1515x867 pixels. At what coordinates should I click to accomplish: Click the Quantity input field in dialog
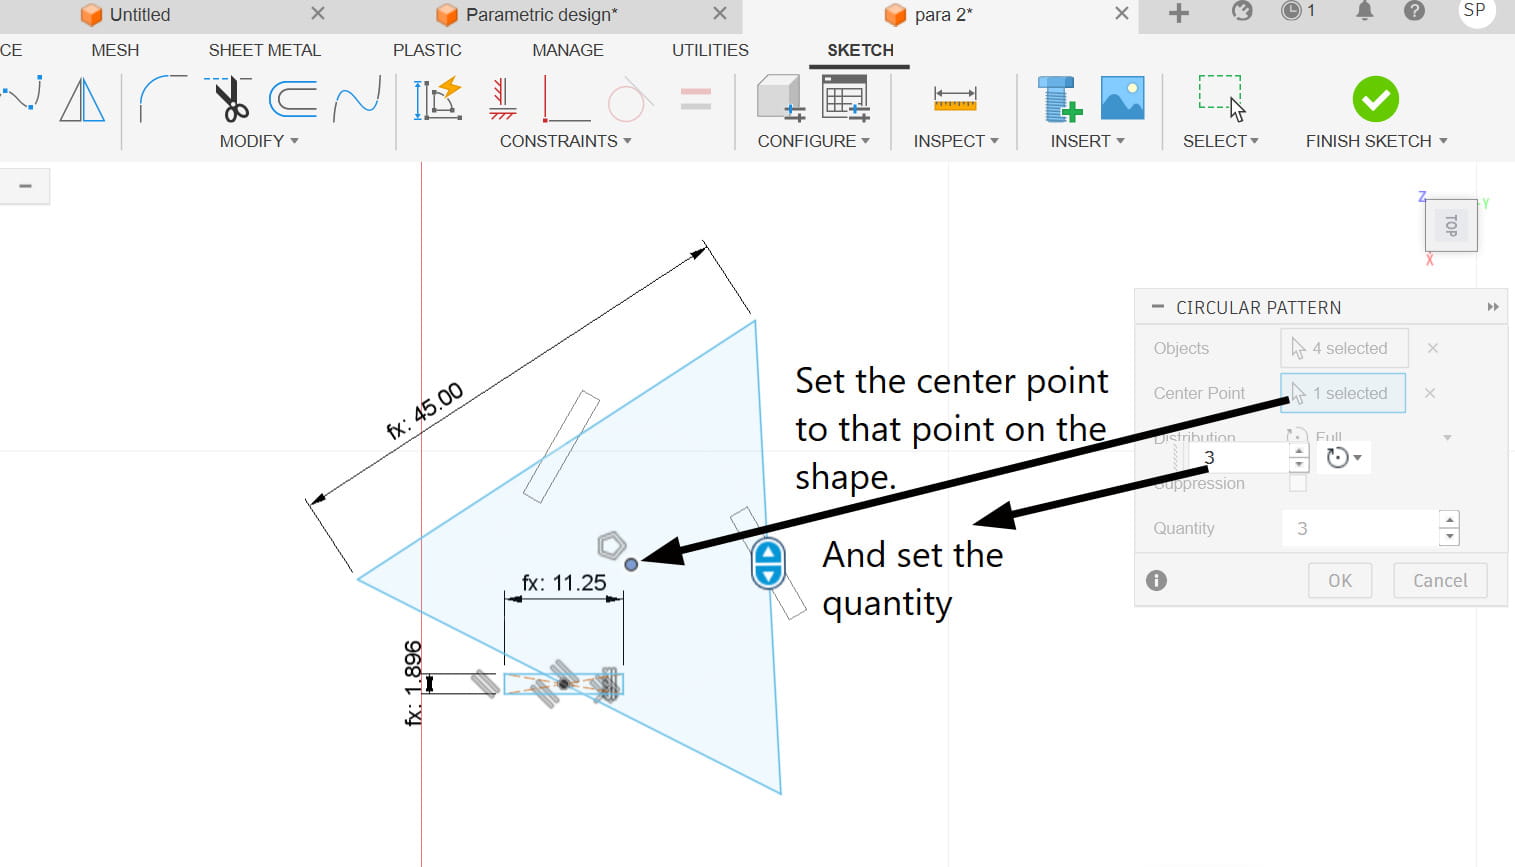click(1360, 528)
